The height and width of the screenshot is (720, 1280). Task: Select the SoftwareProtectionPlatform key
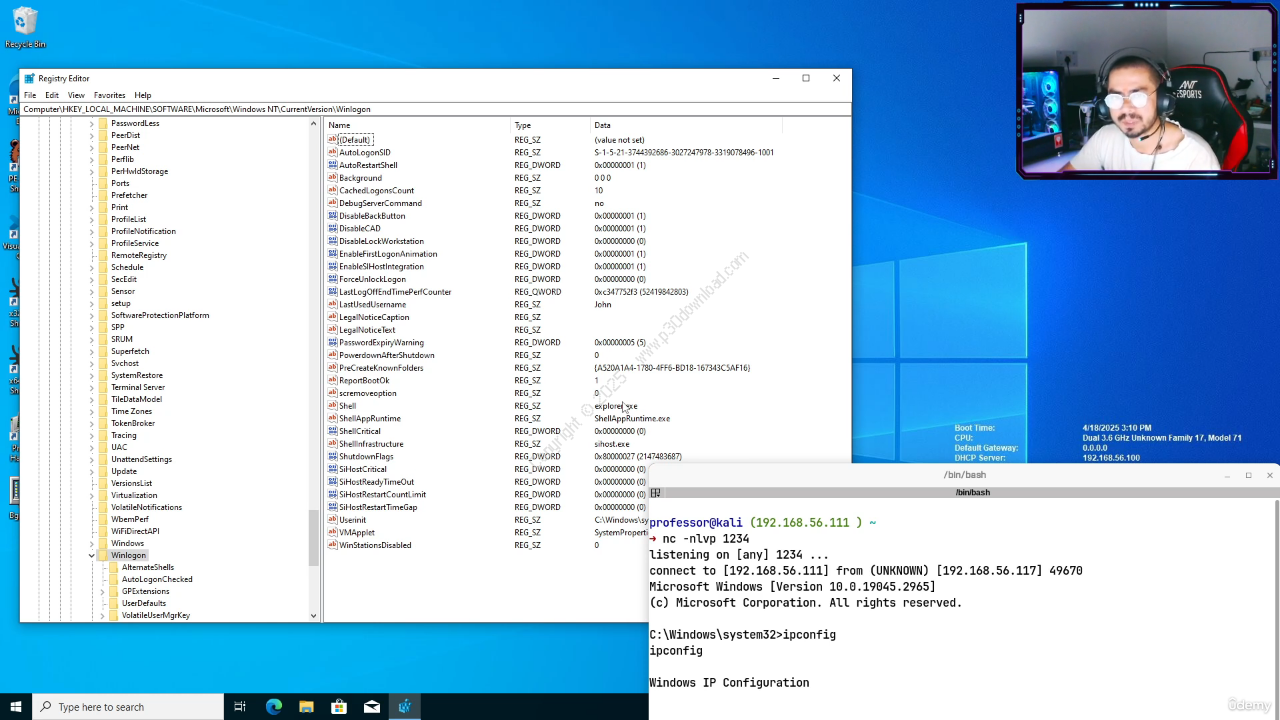[x=160, y=315]
